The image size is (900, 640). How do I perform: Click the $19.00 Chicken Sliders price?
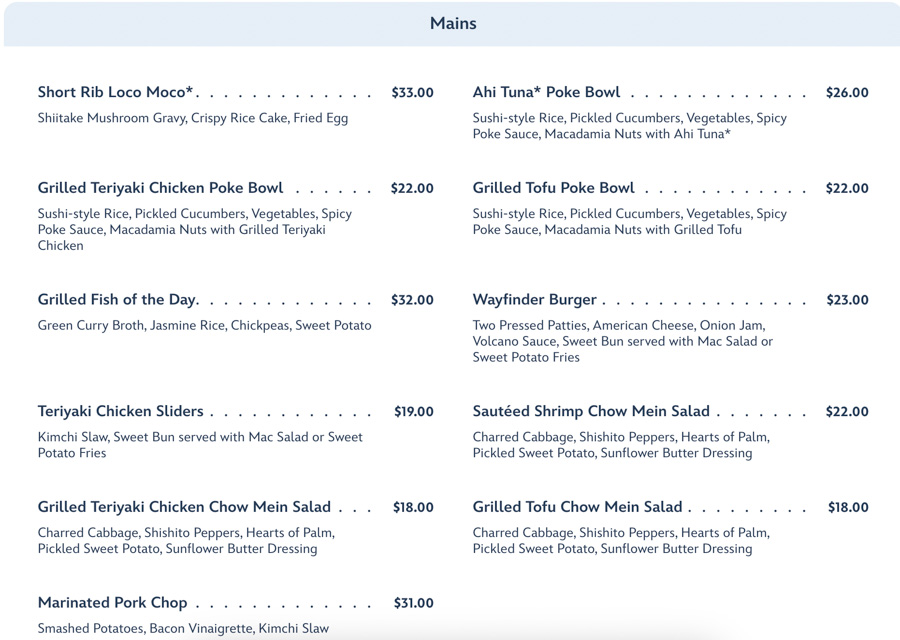[x=413, y=412]
